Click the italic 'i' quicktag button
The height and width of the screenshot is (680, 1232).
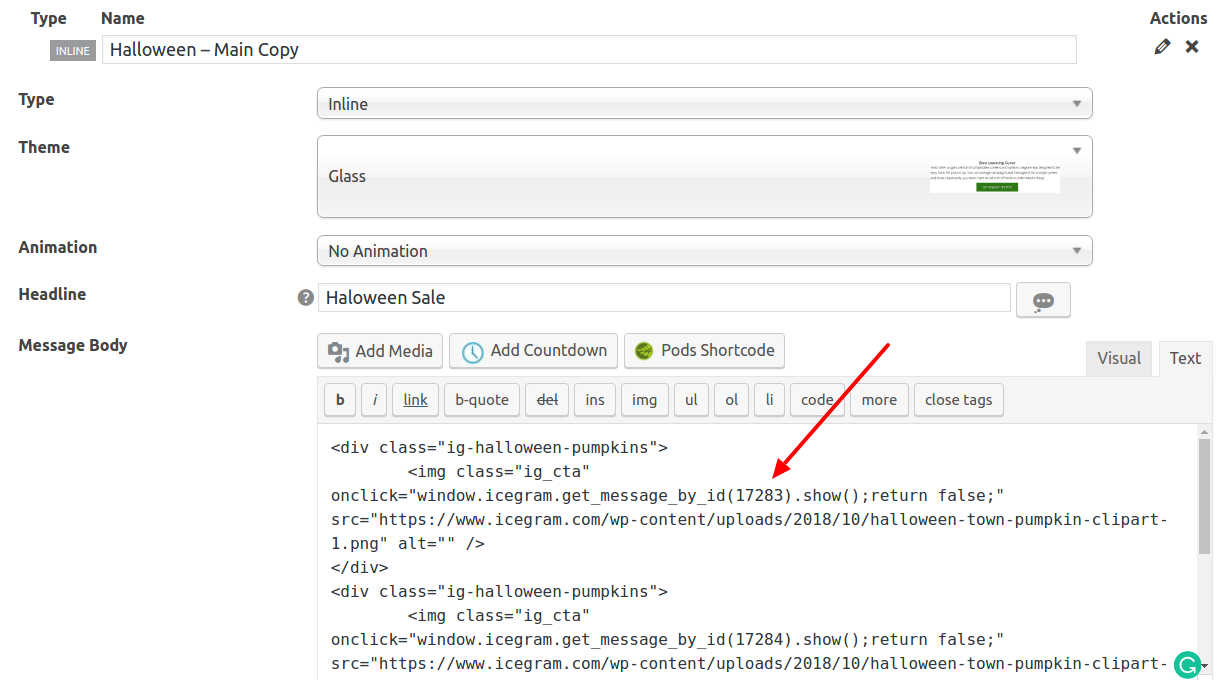(374, 400)
